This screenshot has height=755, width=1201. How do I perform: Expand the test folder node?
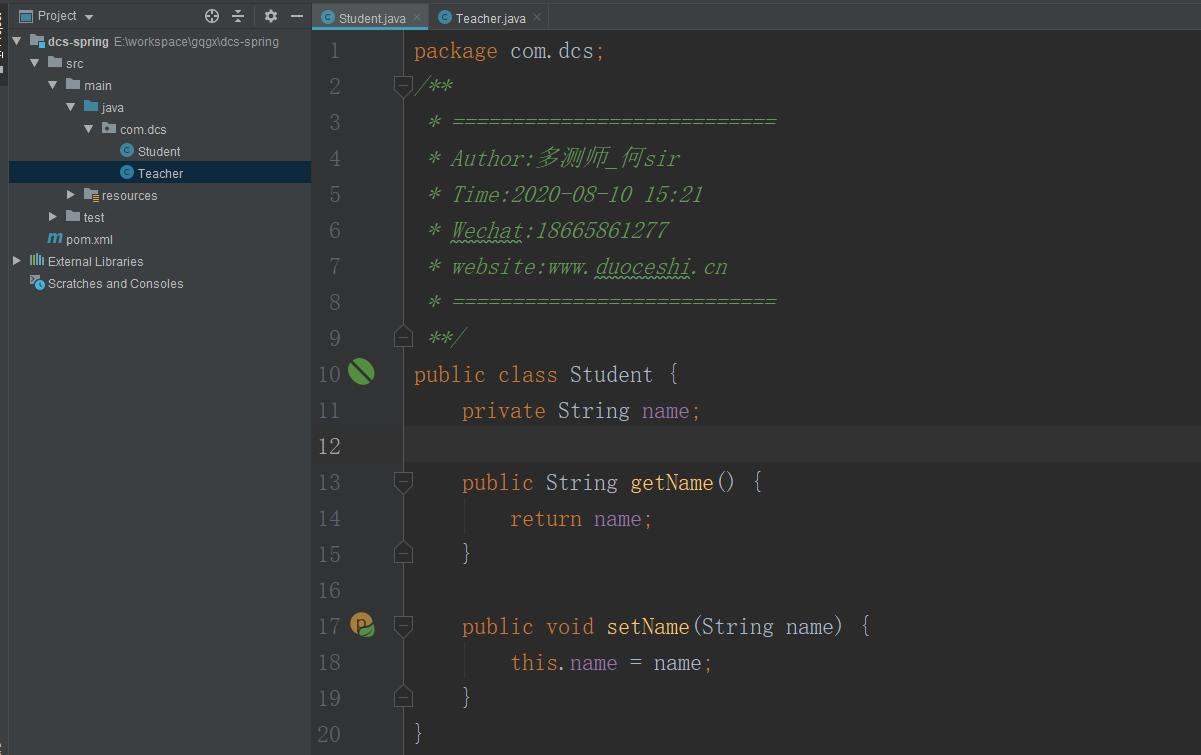click(52, 217)
